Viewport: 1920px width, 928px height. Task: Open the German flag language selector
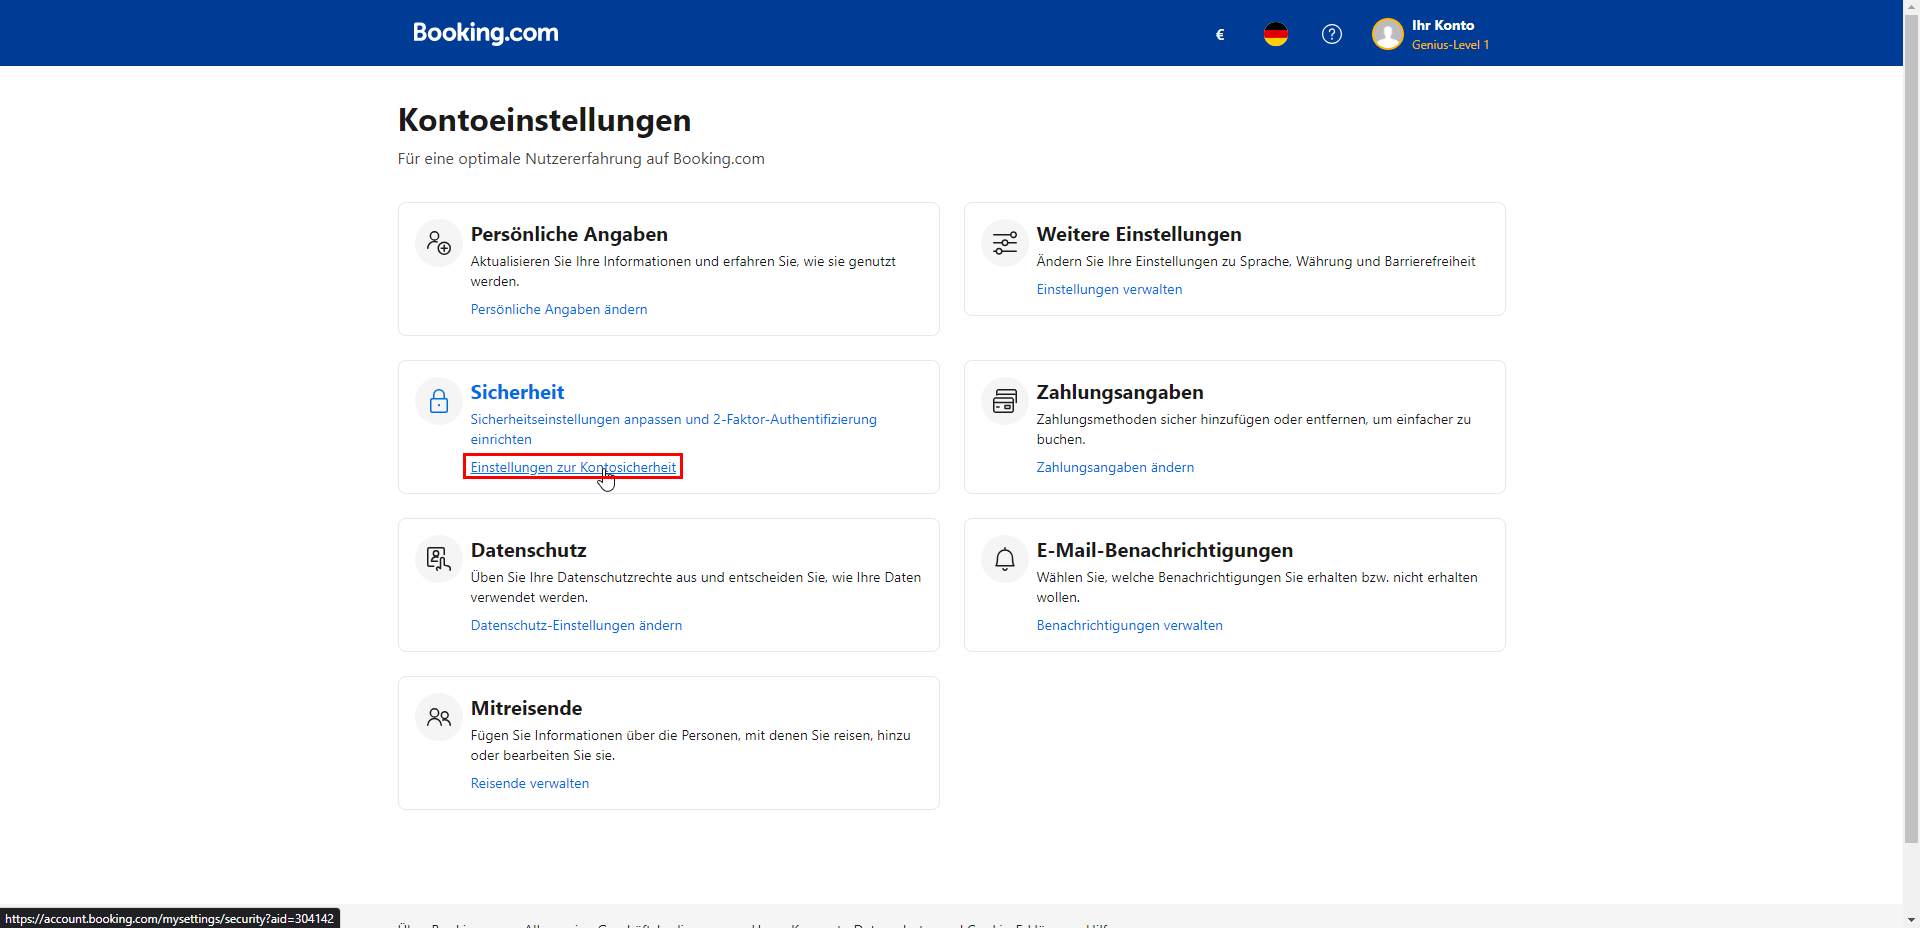[x=1275, y=34]
